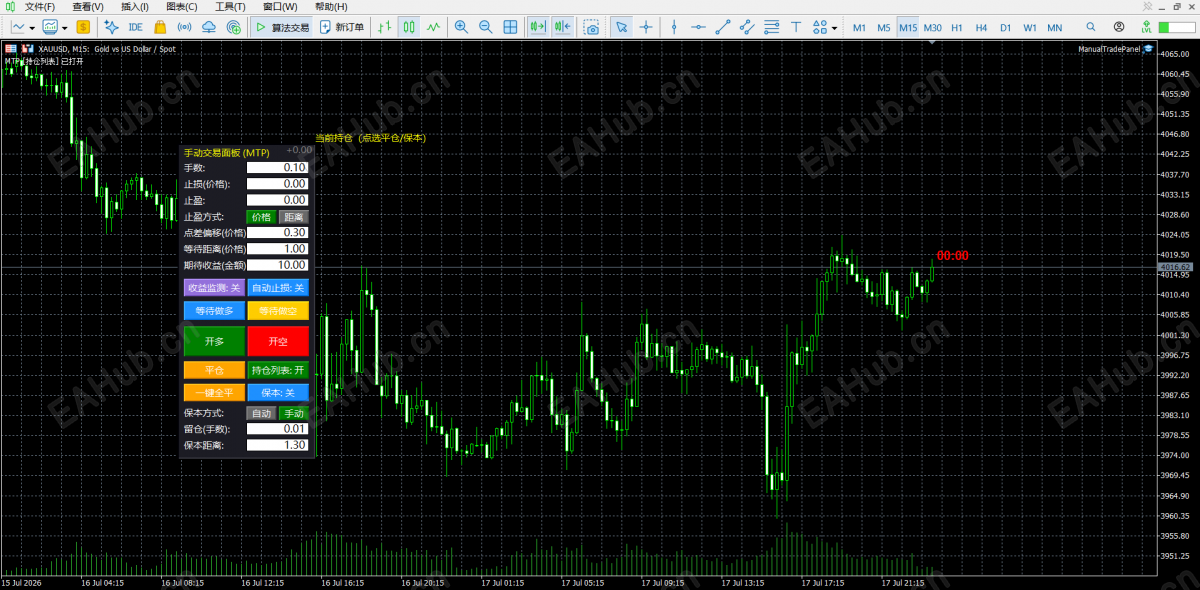
Task: Select the text label tool
Action: (x=797, y=27)
